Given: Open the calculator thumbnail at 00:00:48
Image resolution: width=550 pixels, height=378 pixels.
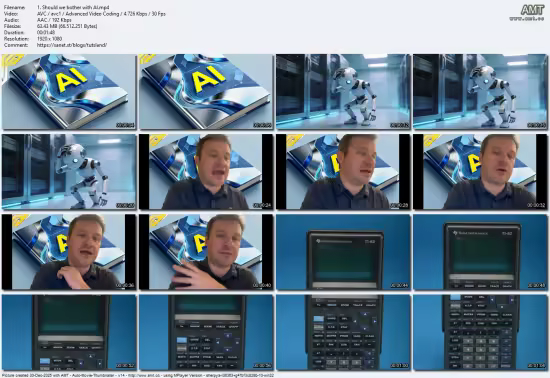Looking at the screenshot, I should tap(480, 252).
